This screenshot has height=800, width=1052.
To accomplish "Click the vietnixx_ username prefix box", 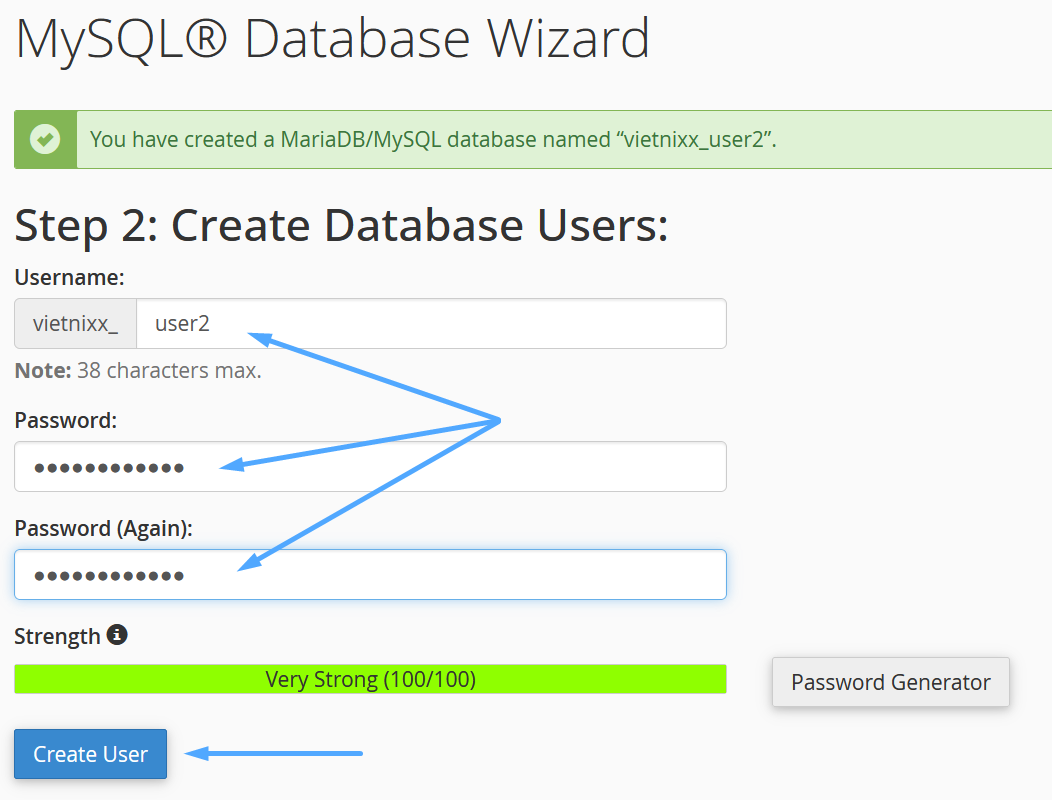I will click(x=75, y=324).
